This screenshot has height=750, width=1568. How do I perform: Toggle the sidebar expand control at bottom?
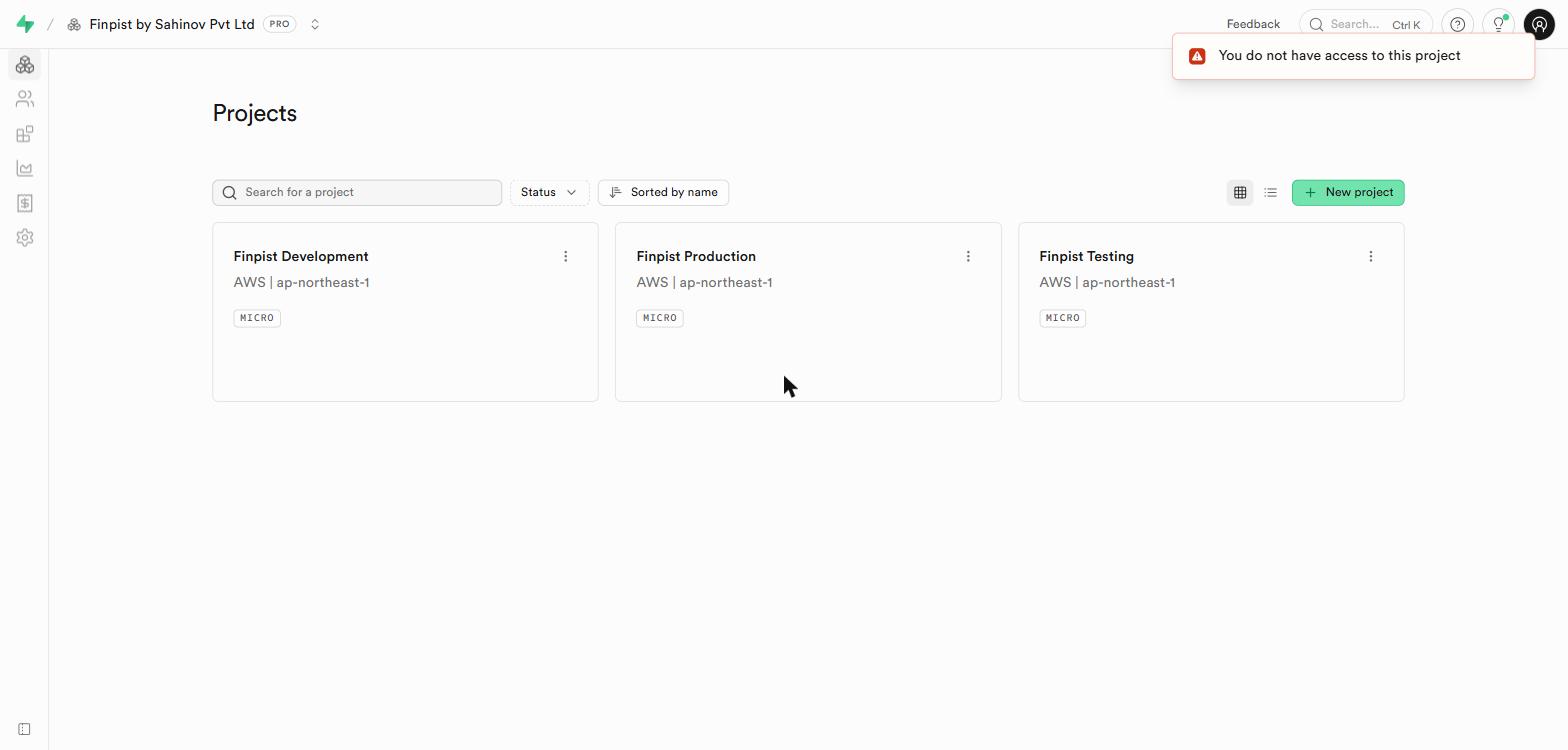point(24,729)
